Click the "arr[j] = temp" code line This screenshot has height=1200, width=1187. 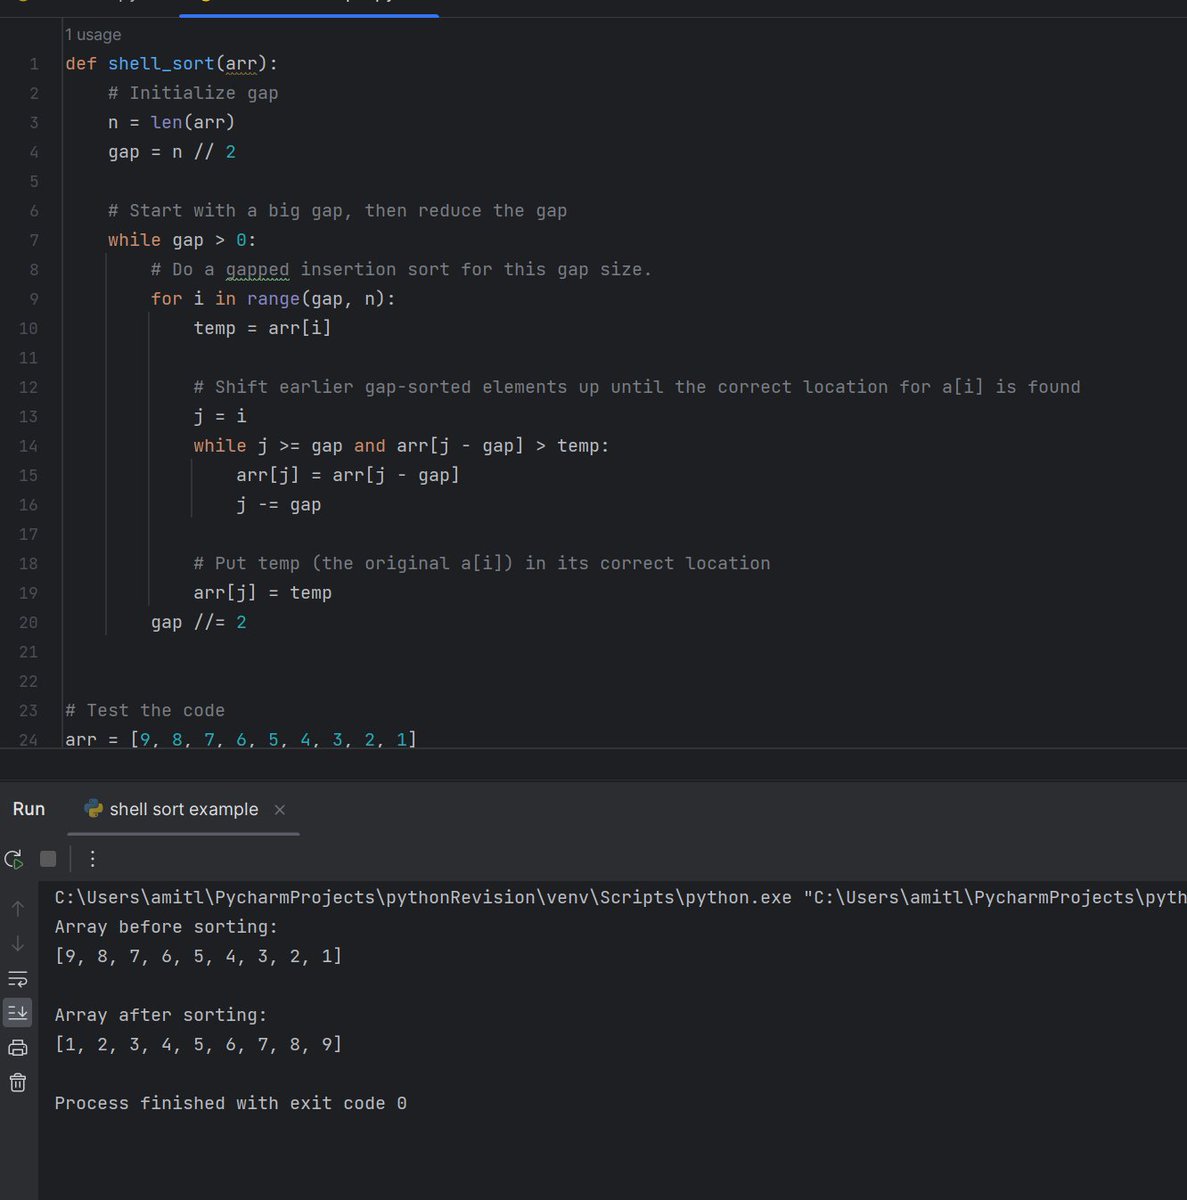pyautogui.click(x=263, y=593)
